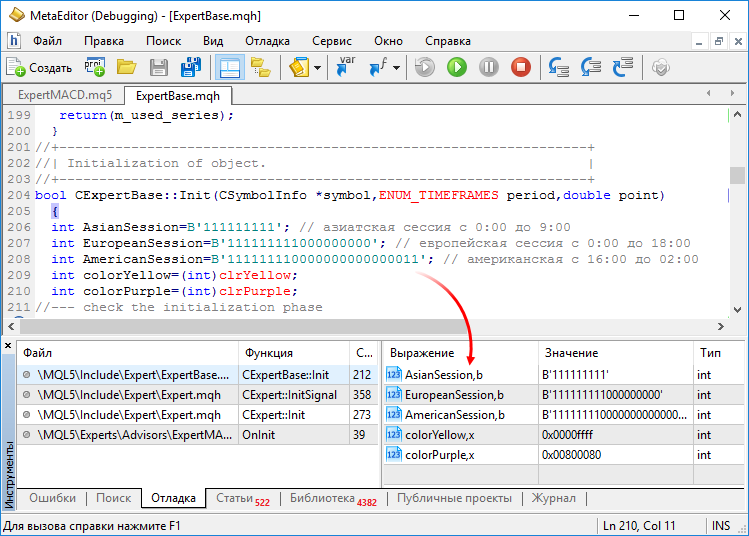Viewport: 749px width, 536px height.
Task: Select call stack row CExpertBase::Init
Action: coord(197,375)
